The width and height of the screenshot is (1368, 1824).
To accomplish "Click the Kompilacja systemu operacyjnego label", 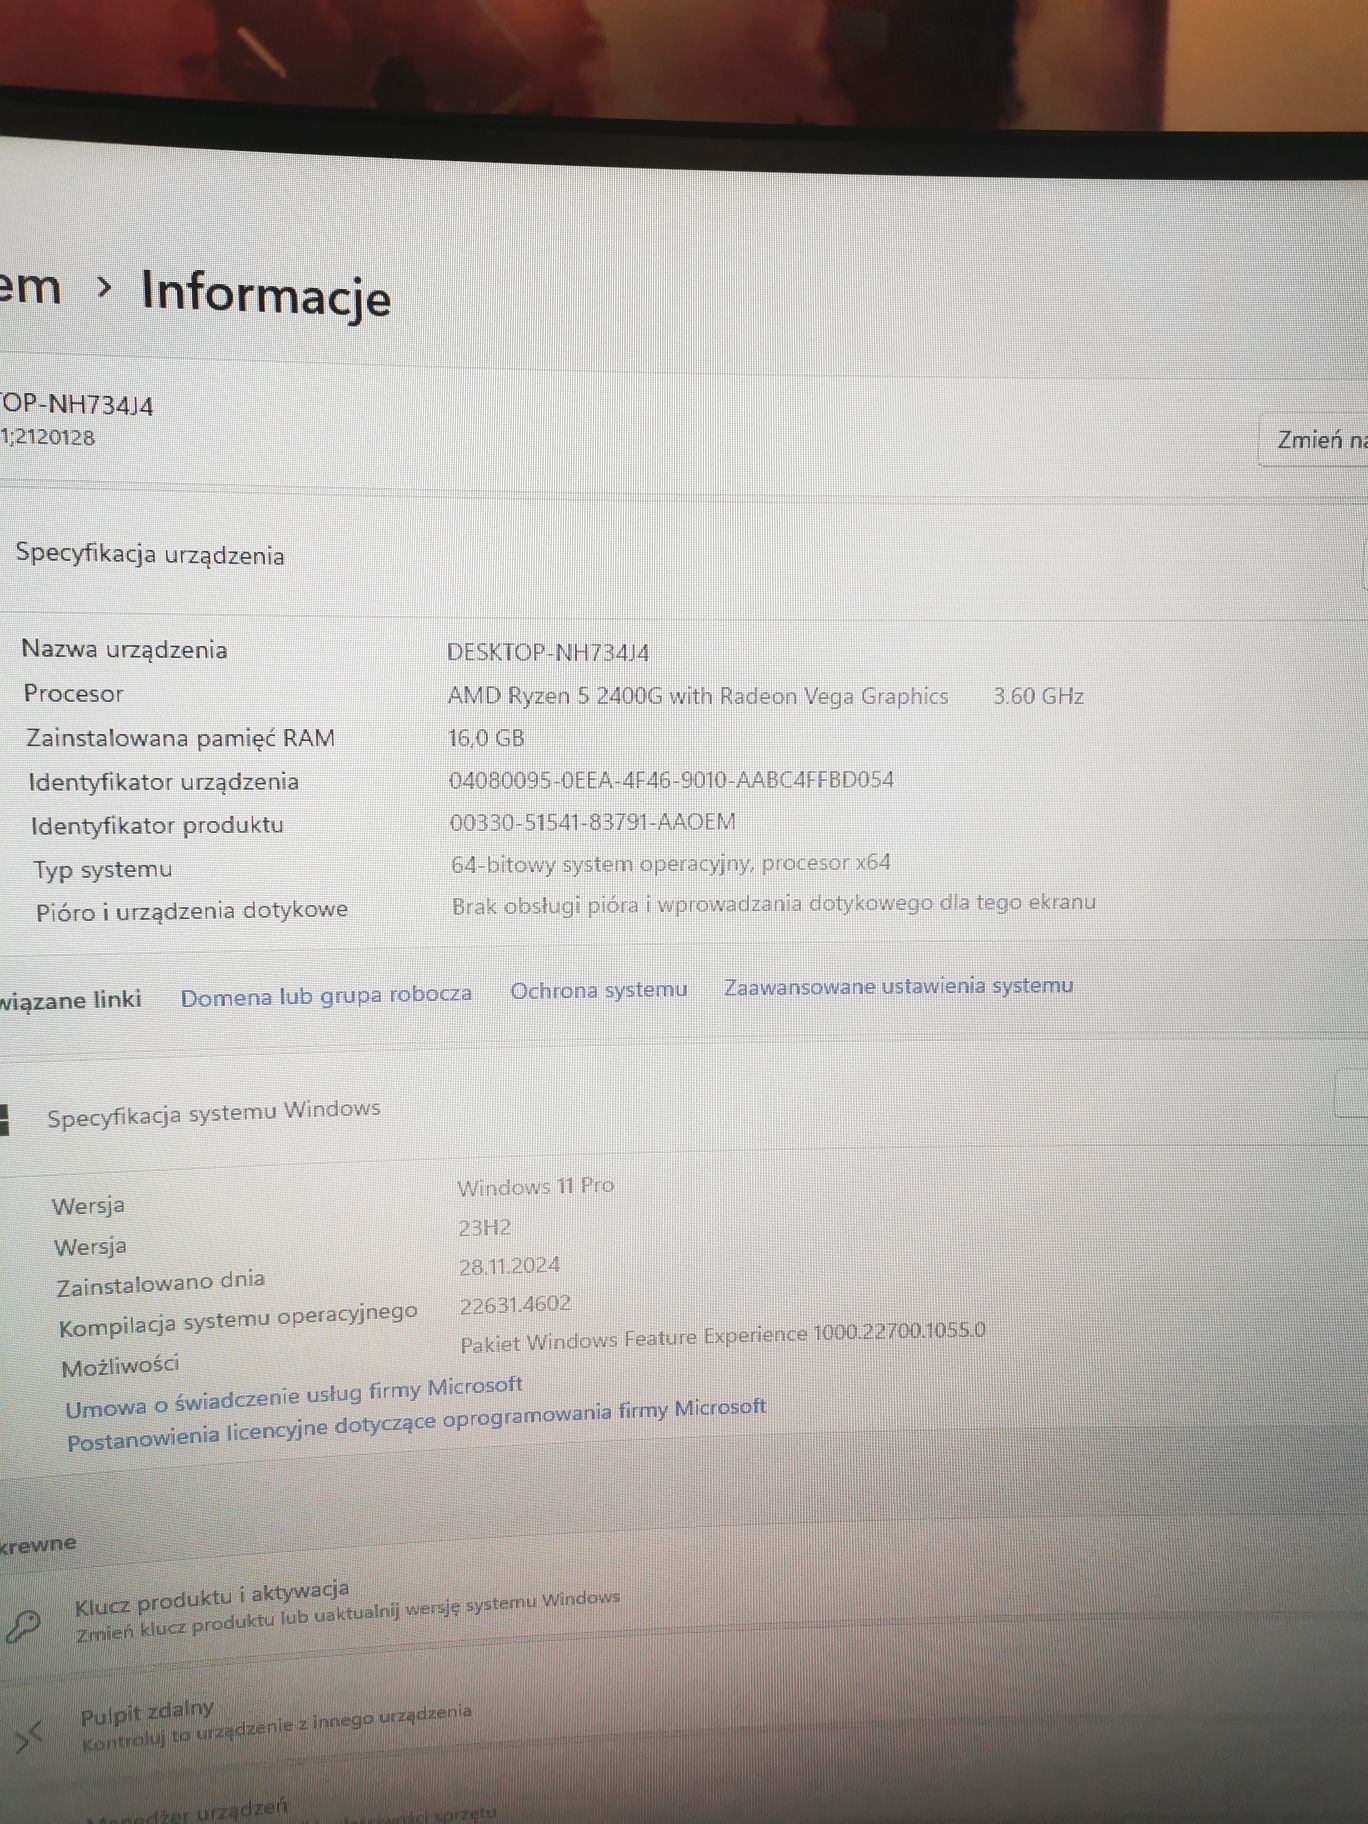I will click(238, 1319).
